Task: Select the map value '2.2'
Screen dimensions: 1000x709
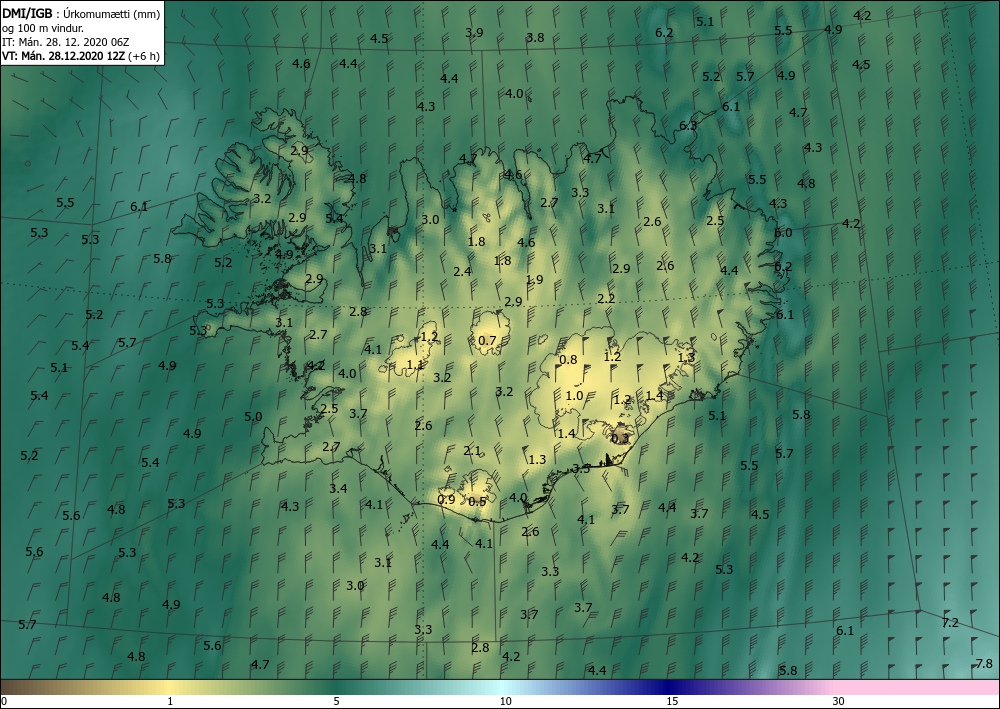Action: tap(606, 298)
